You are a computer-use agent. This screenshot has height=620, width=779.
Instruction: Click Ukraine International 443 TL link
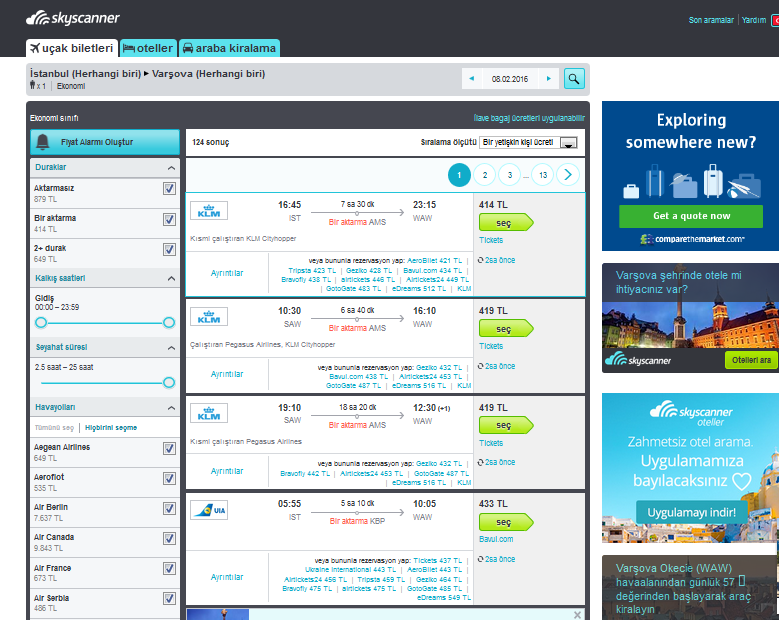click(351, 570)
